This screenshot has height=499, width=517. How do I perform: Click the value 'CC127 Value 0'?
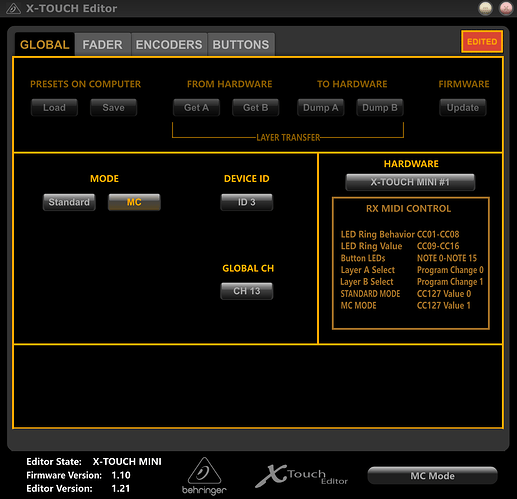[x=444, y=294]
